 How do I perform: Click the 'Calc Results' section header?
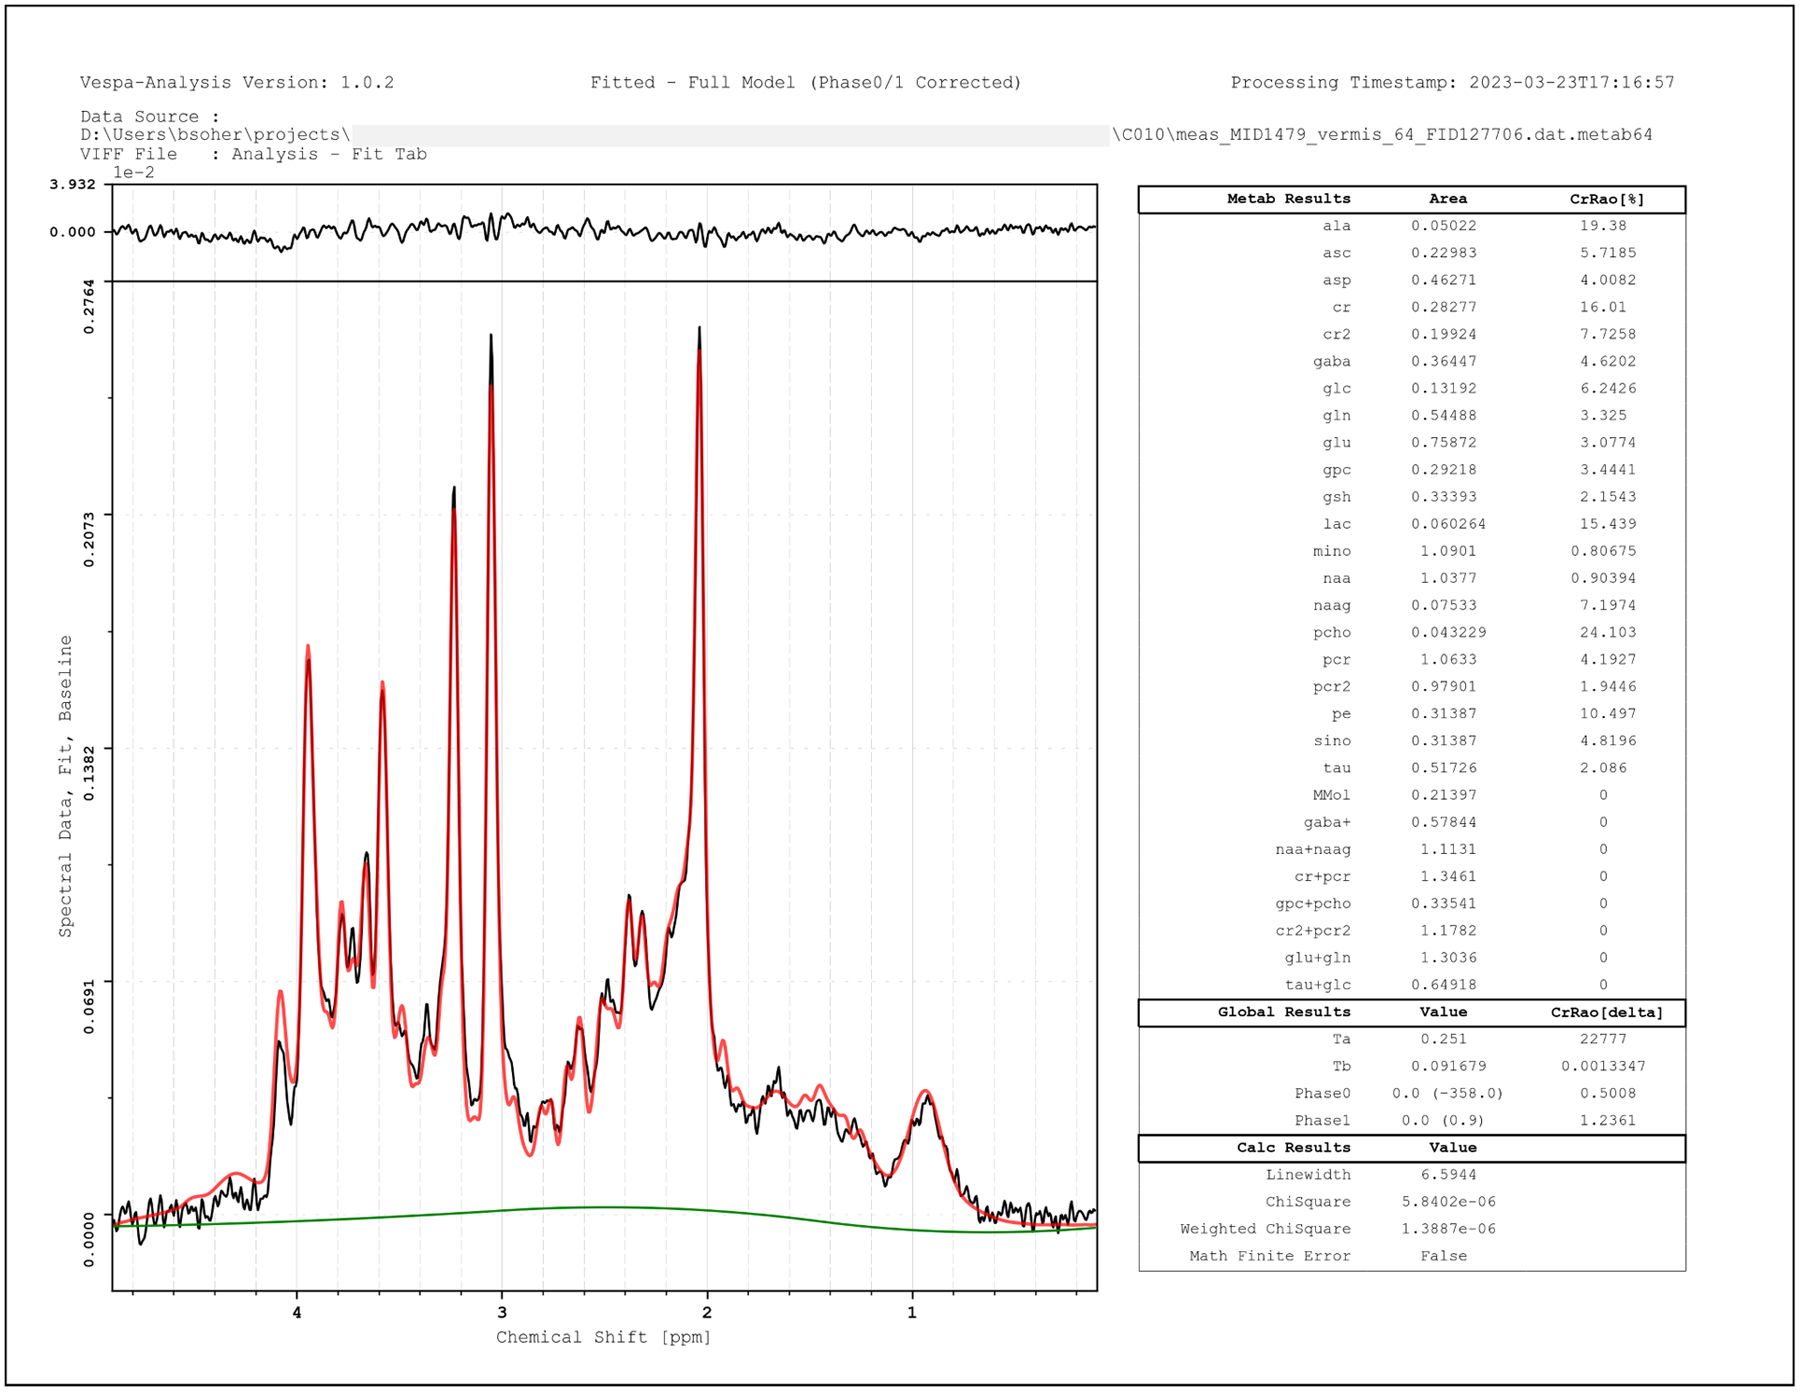(x=1293, y=1147)
